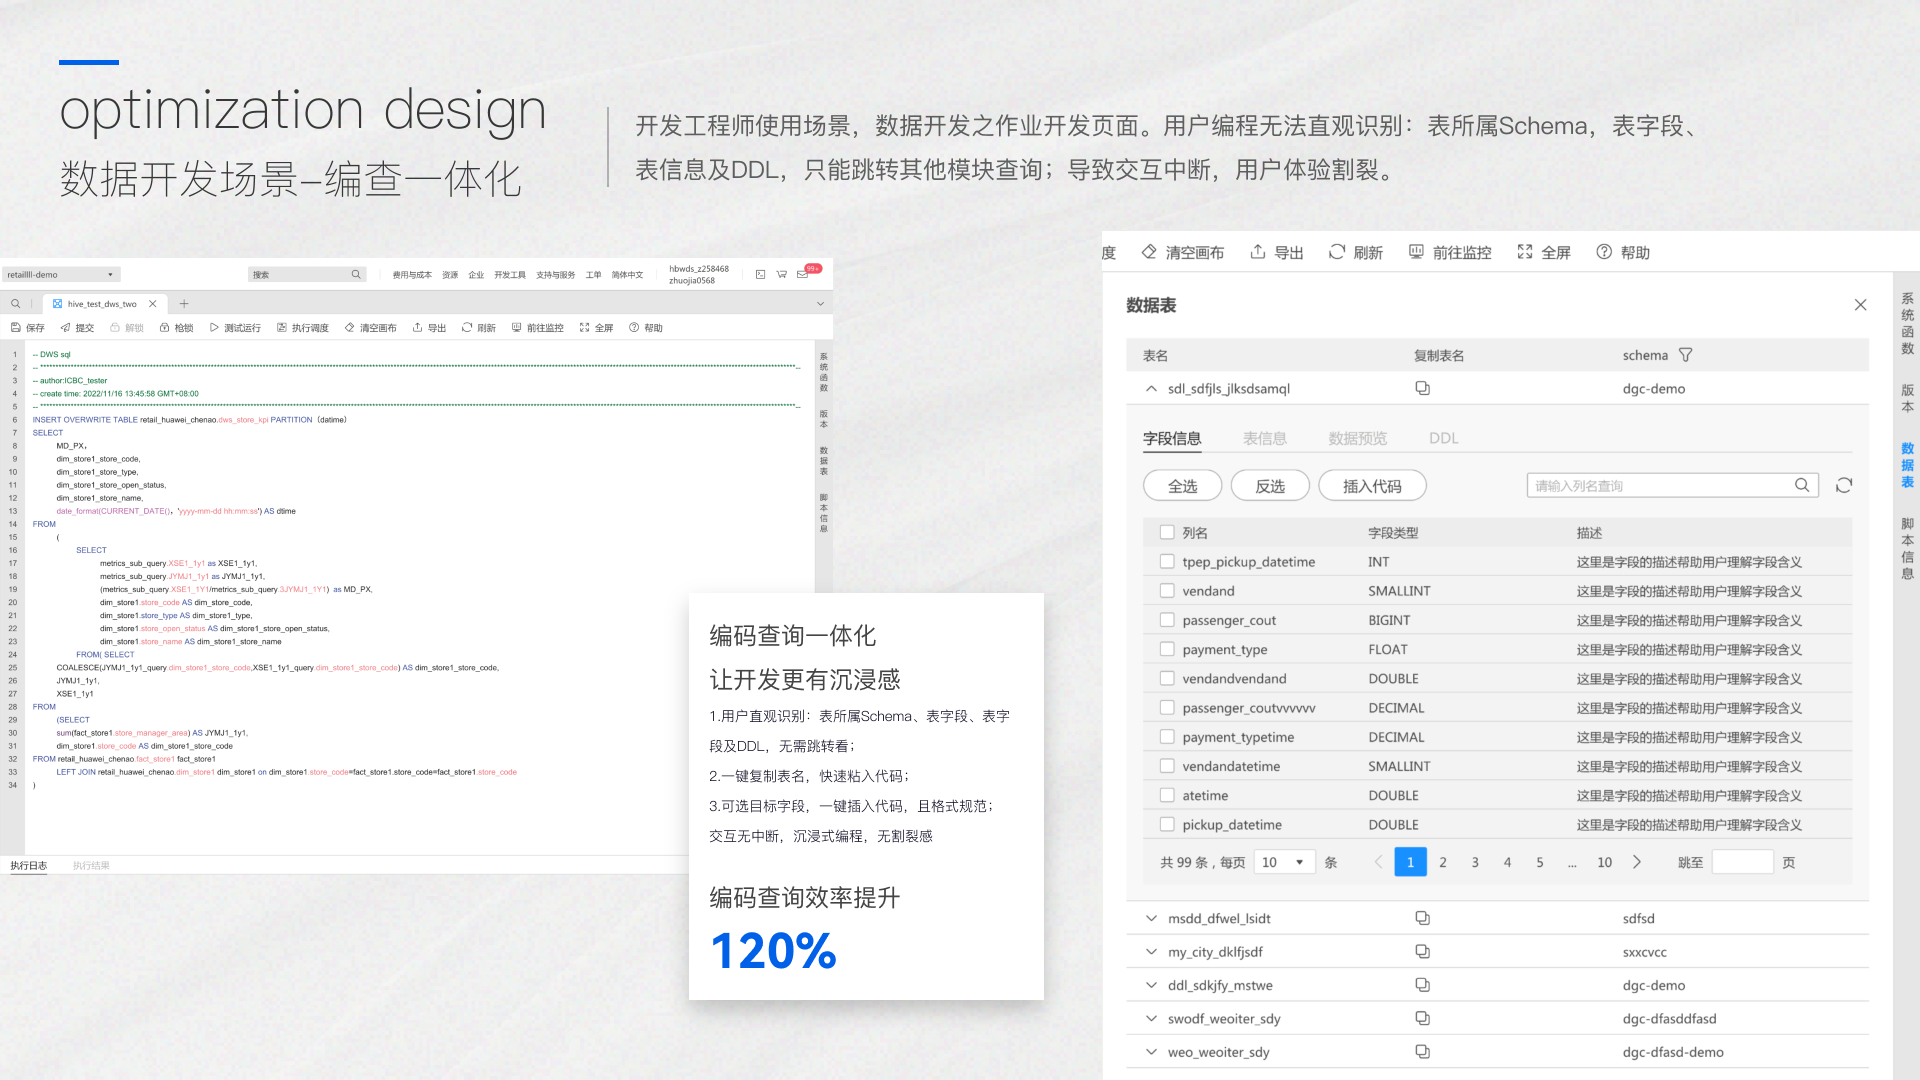Screen dimensions: 1920x1080
Task: Click 清空画布 clear canvas icon
Action: 1149,252
